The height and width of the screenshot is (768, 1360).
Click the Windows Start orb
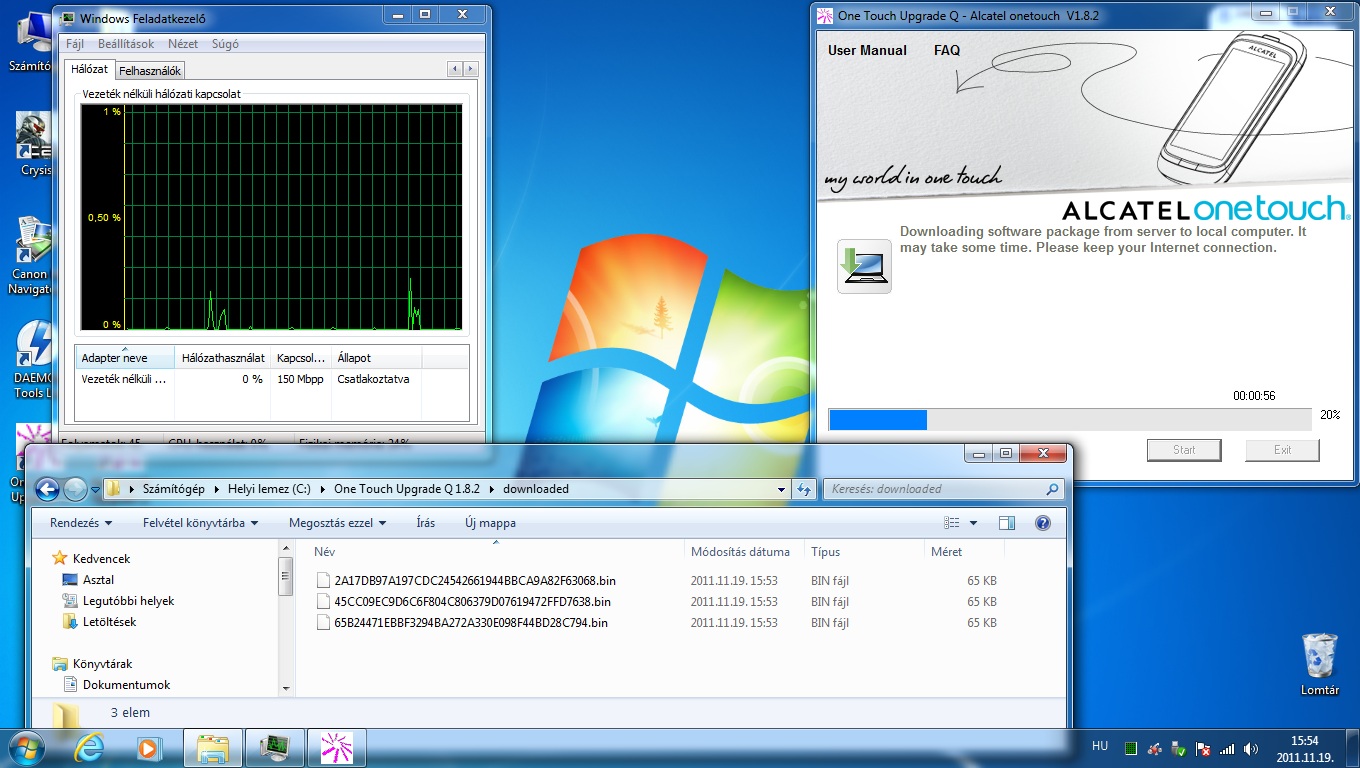(26, 747)
